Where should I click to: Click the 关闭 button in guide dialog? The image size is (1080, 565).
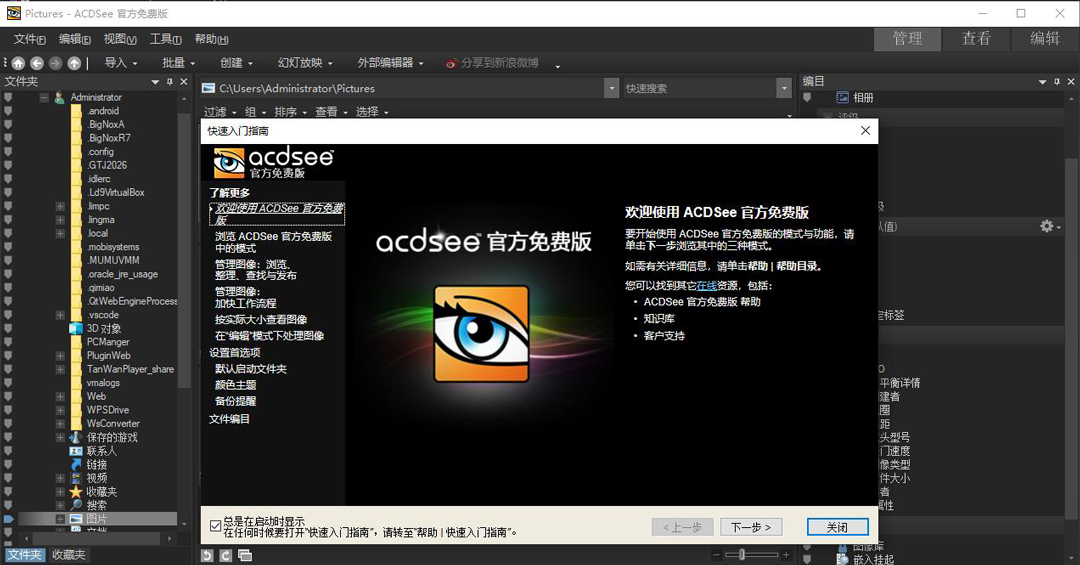(x=838, y=527)
